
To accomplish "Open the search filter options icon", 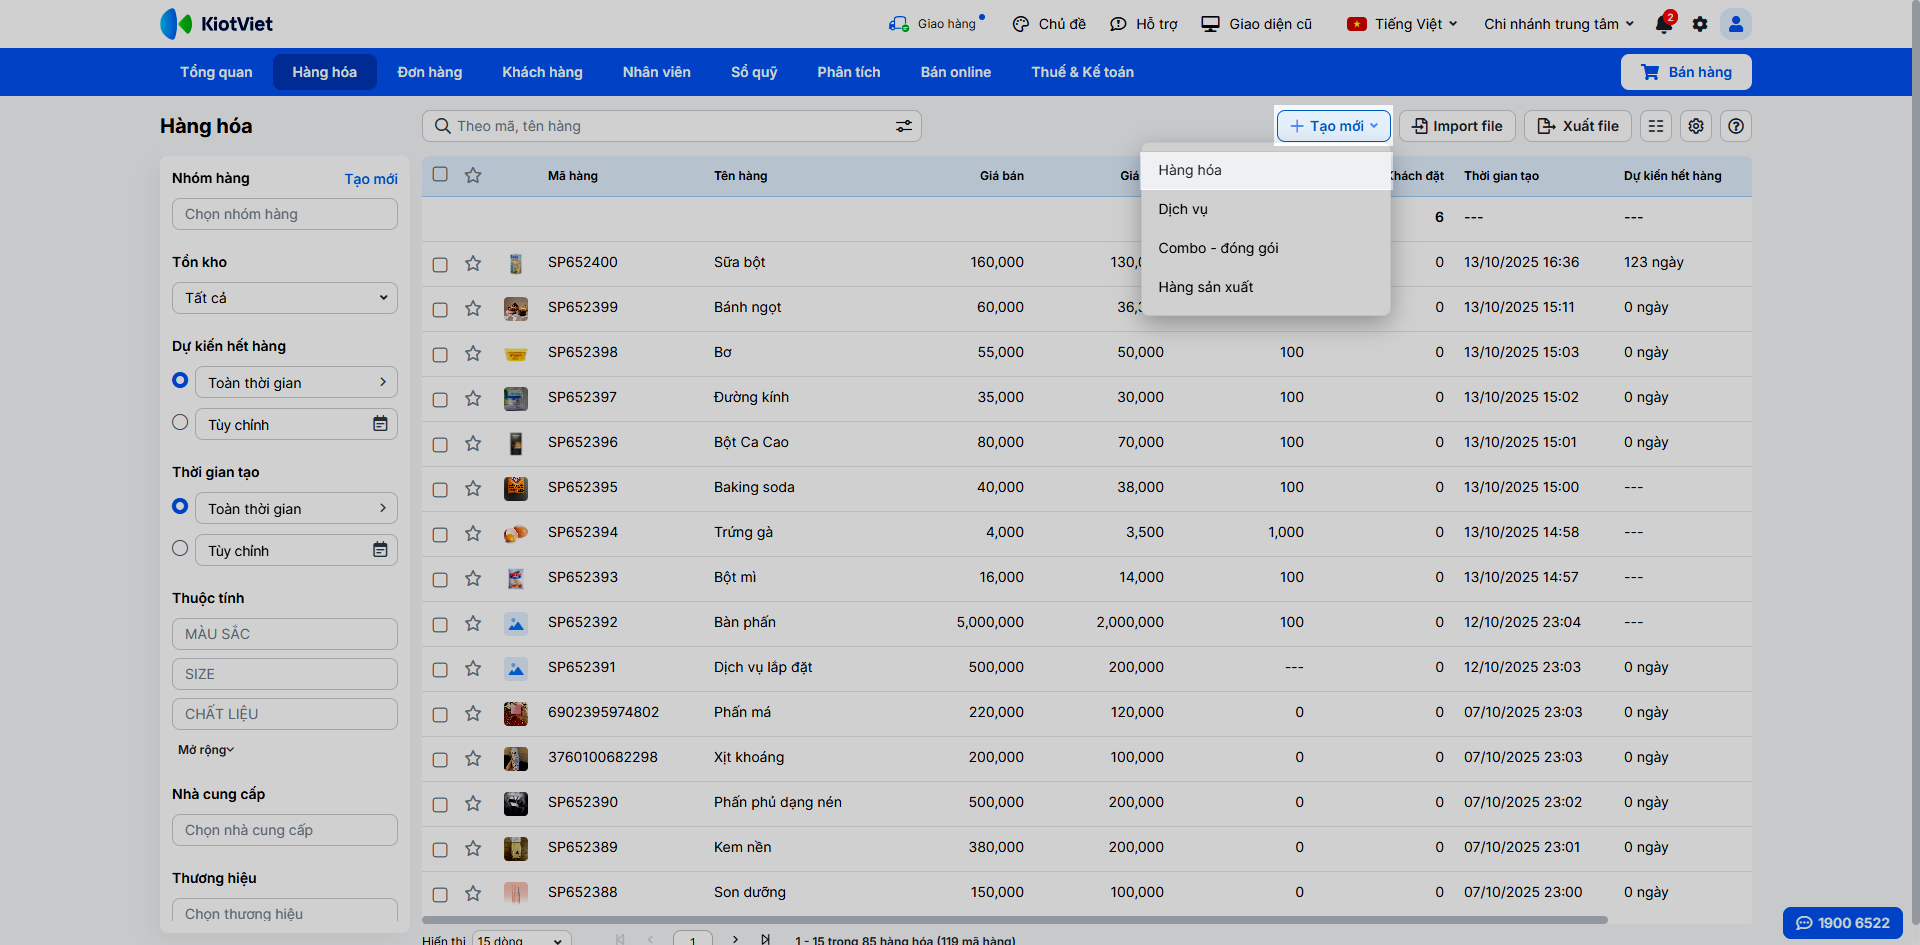I will (903, 126).
